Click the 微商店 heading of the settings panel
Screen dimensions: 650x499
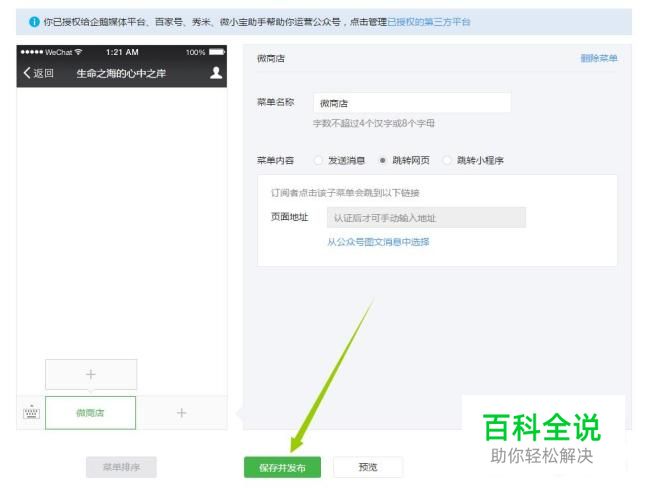tap(271, 58)
